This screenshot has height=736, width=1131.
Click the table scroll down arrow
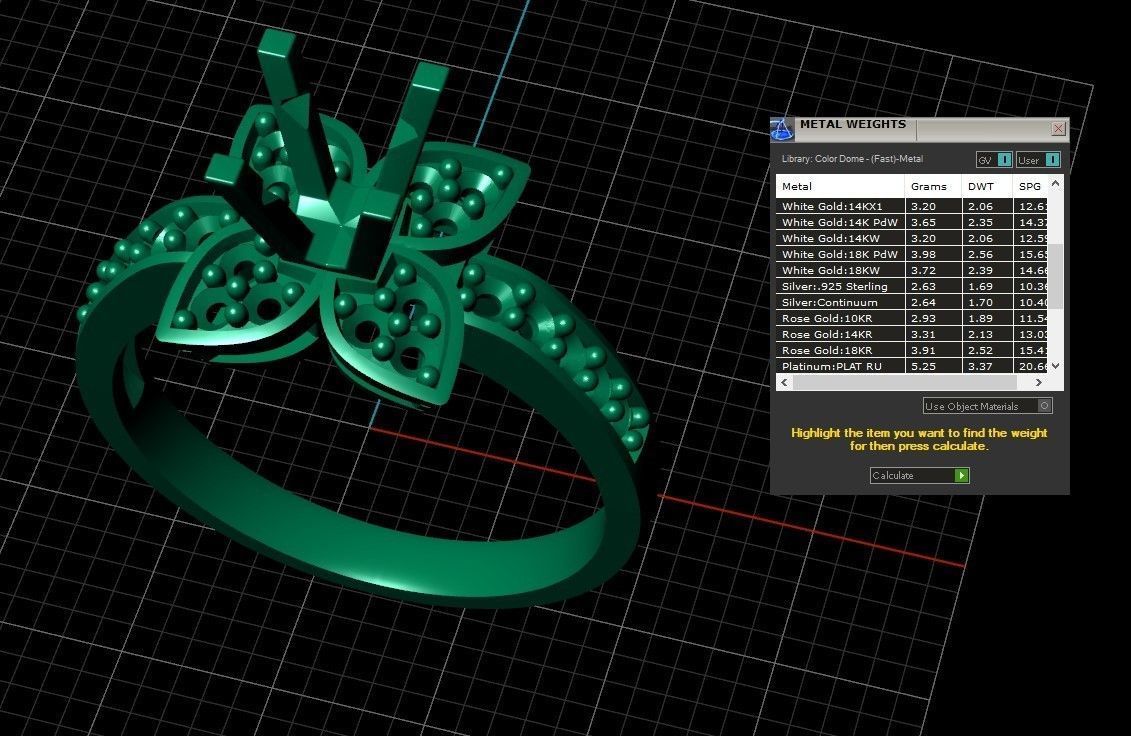[1055, 366]
